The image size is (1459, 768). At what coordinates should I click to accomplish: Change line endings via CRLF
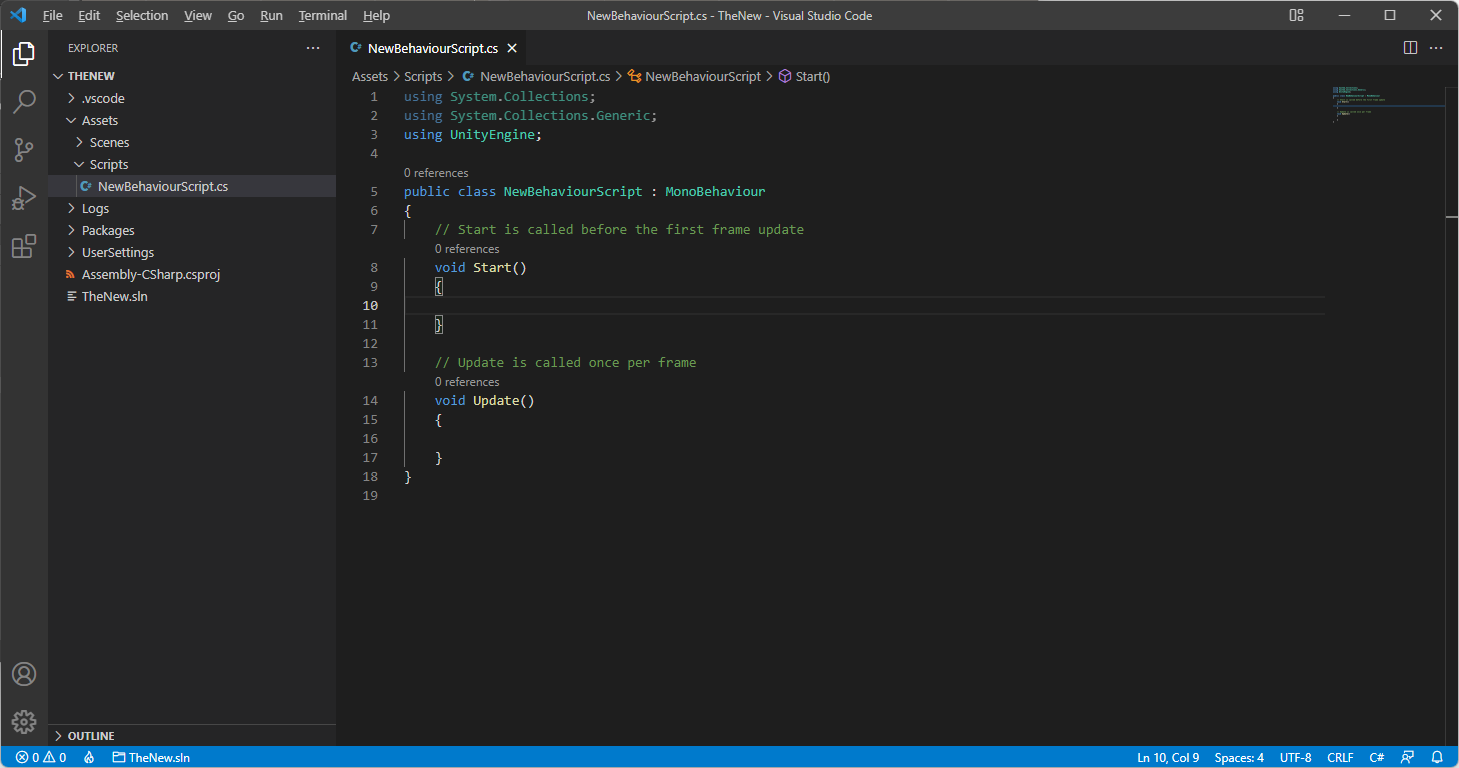tap(1340, 757)
